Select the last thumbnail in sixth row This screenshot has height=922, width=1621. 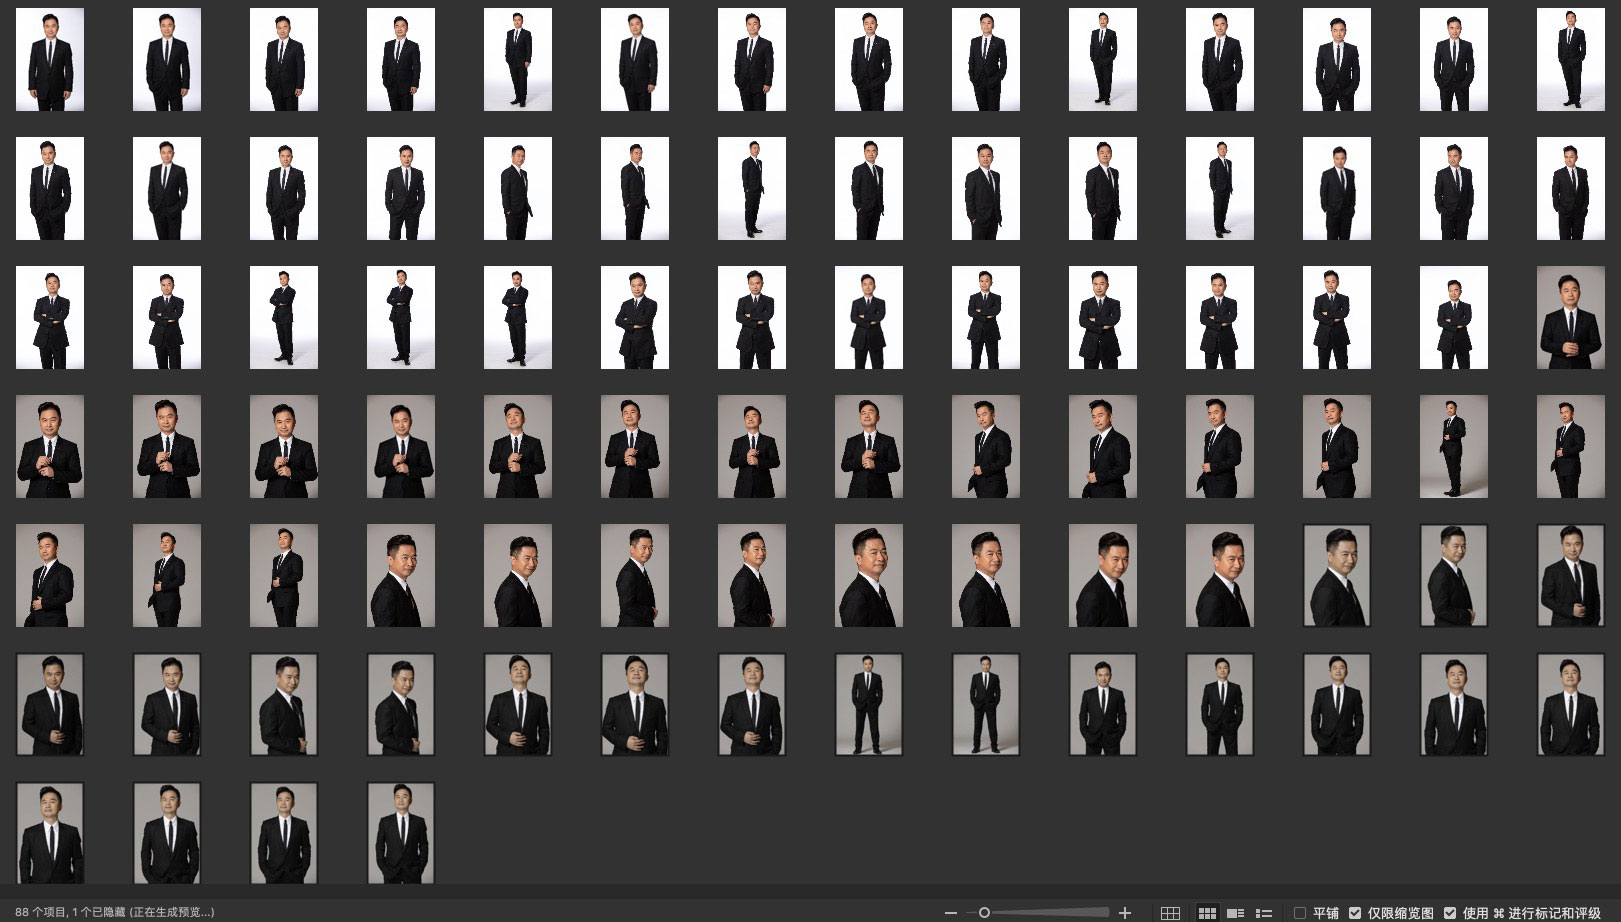pyautogui.click(x=1570, y=704)
